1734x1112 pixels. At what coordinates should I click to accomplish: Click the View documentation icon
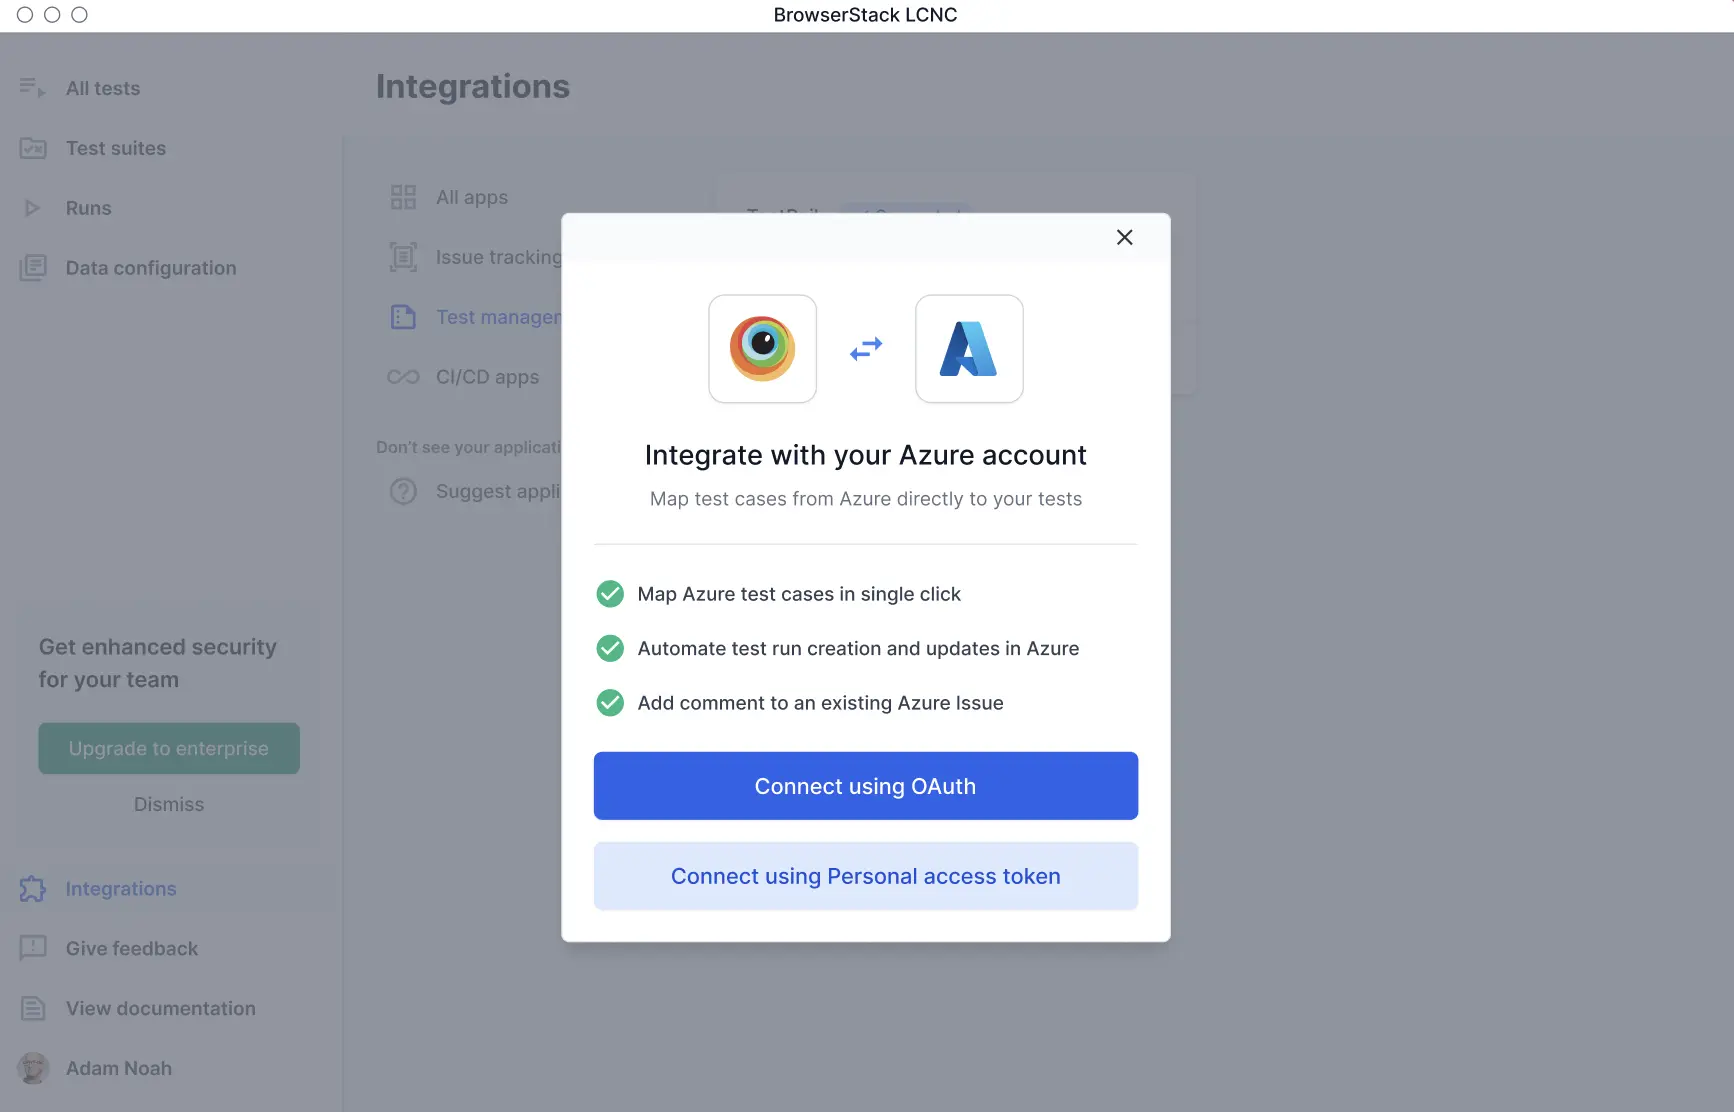click(x=33, y=1008)
